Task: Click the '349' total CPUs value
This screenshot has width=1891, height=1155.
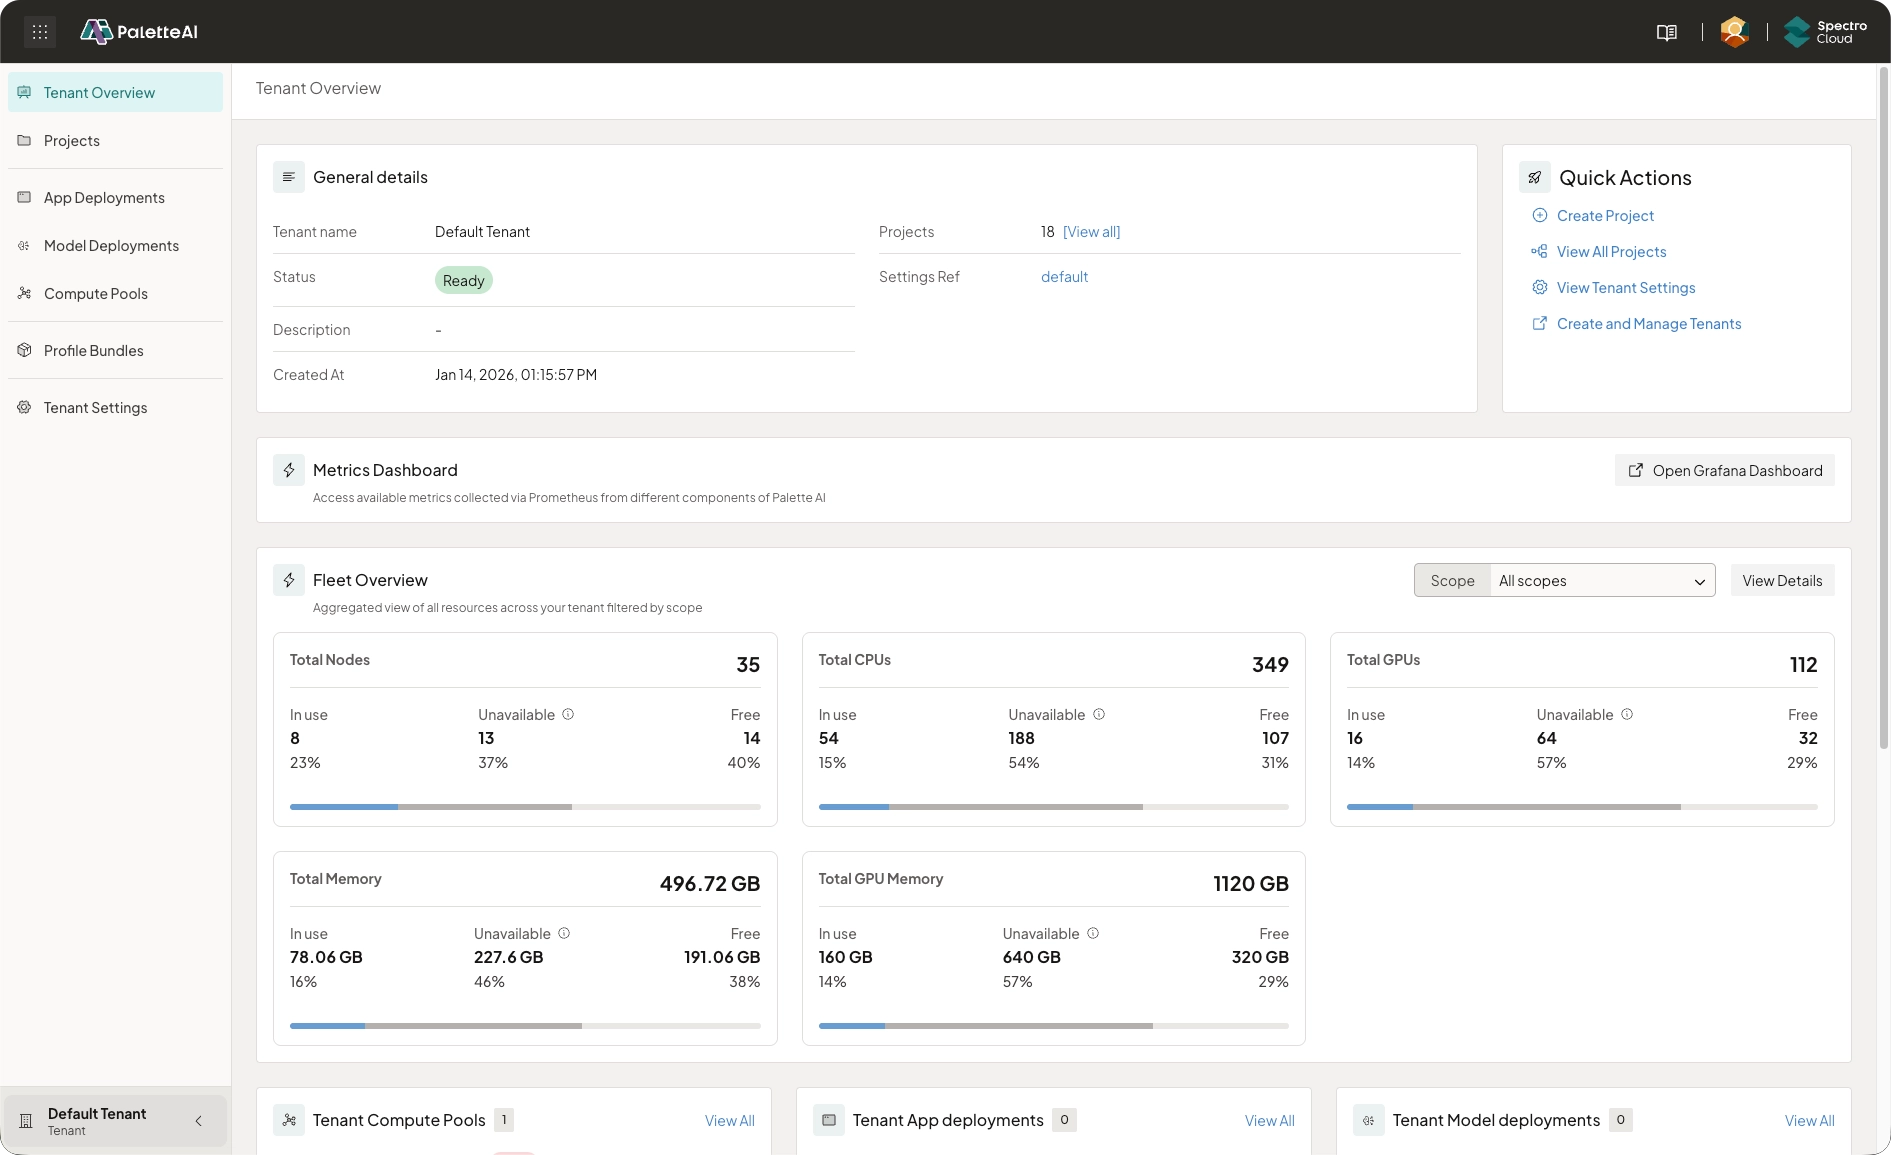Action: [1270, 664]
